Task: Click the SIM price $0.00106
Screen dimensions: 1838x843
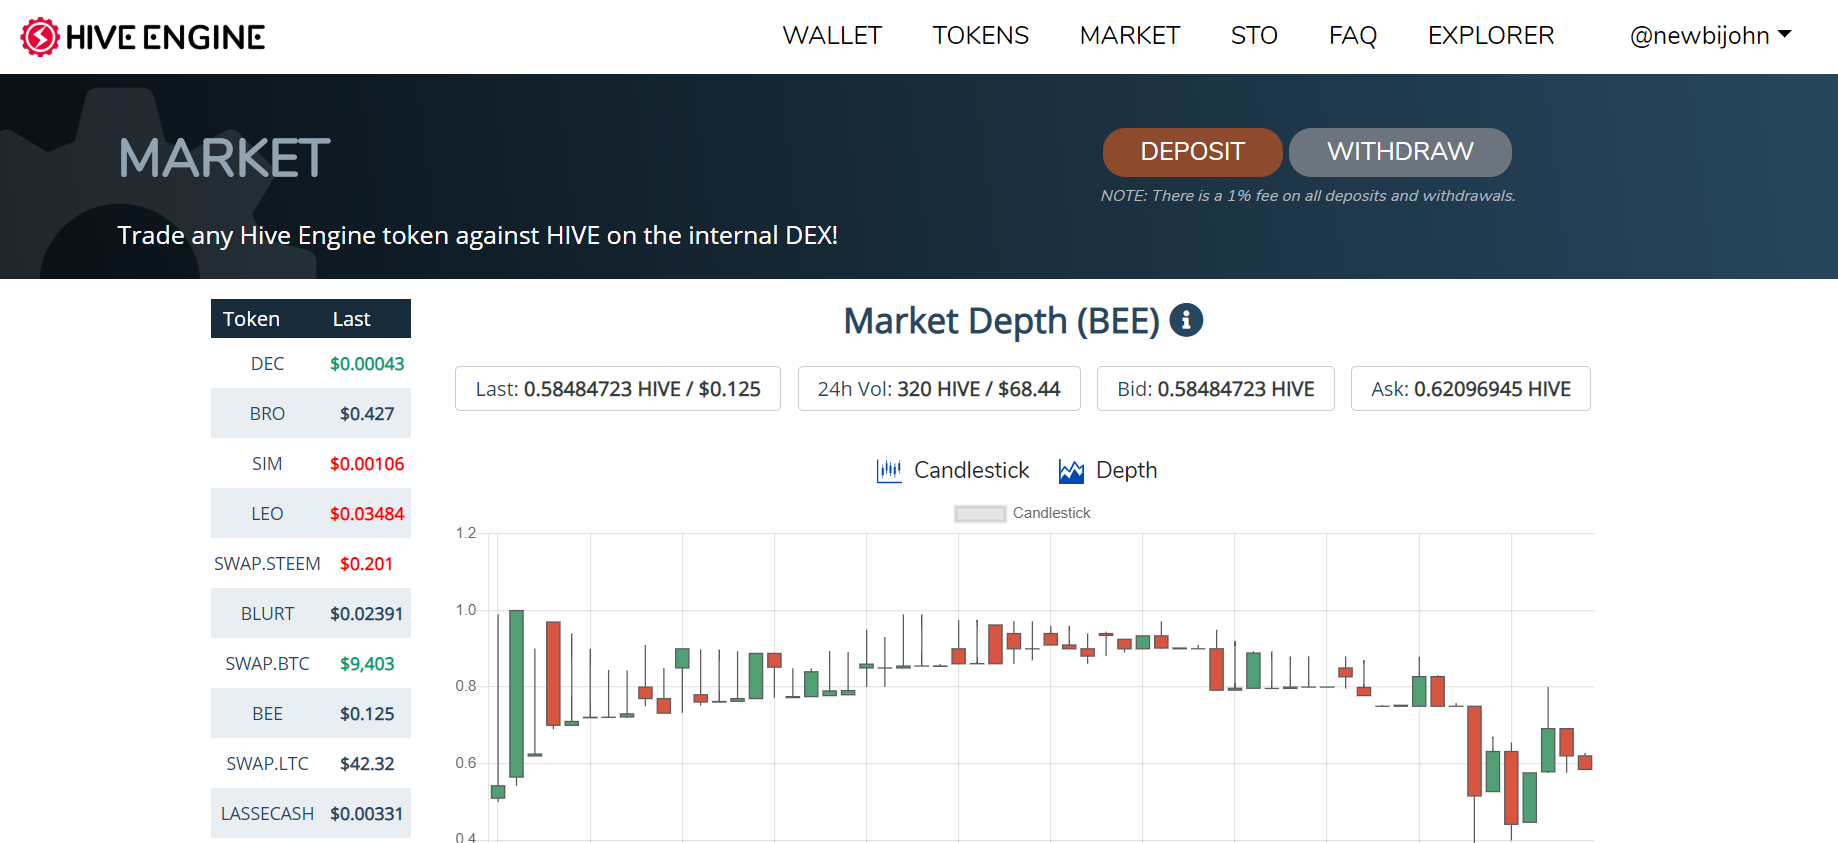Action: click(367, 464)
